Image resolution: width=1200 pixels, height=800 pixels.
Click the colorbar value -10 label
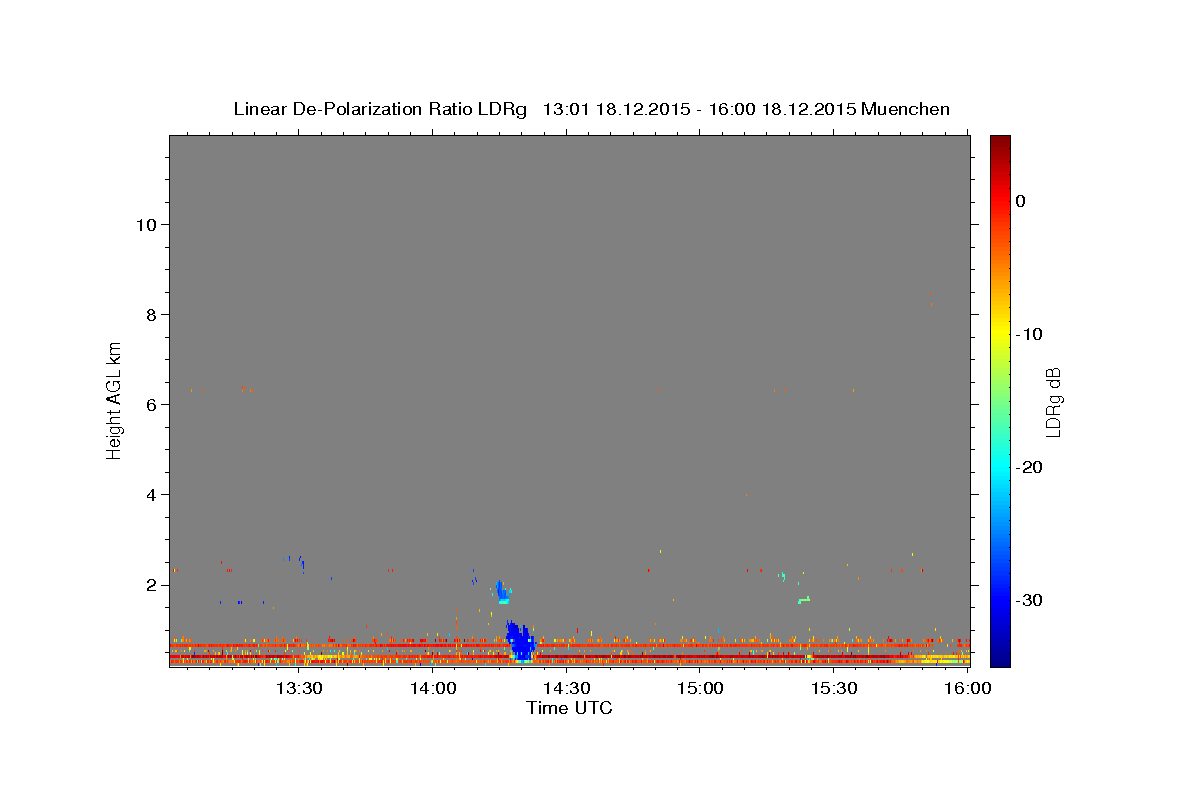point(1030,334)
